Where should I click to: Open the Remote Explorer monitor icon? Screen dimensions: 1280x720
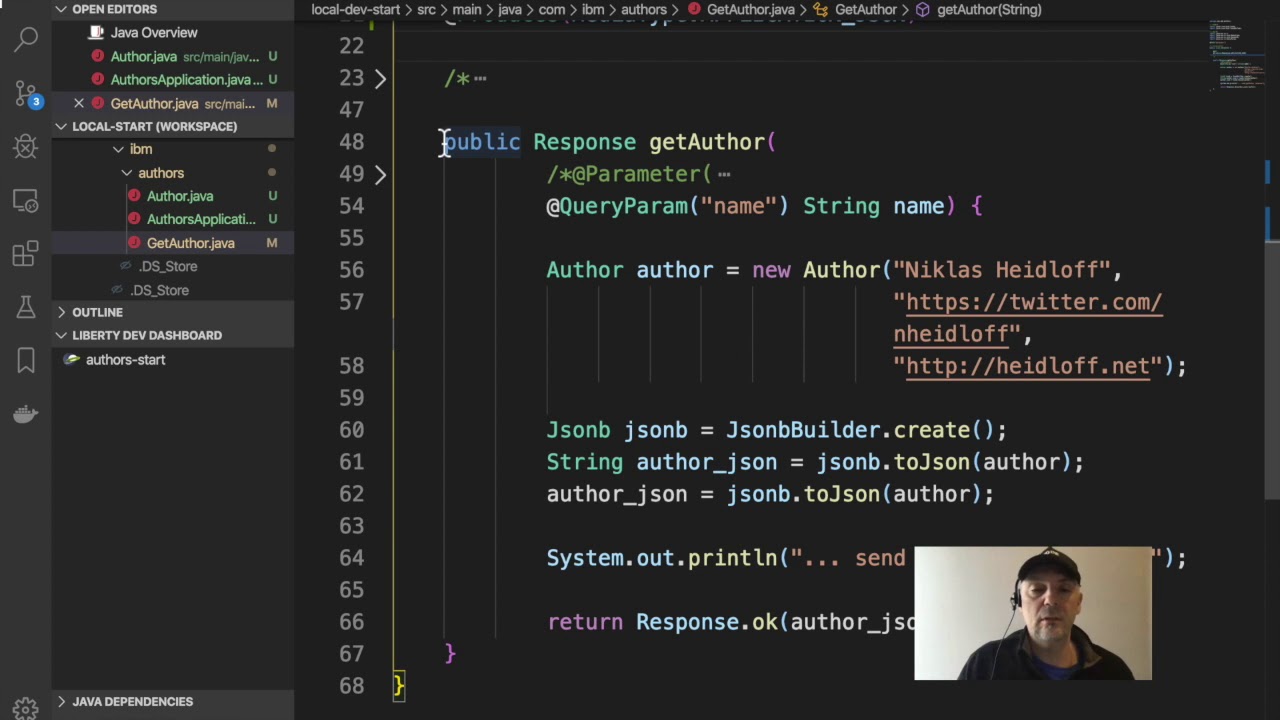(26, 200)
